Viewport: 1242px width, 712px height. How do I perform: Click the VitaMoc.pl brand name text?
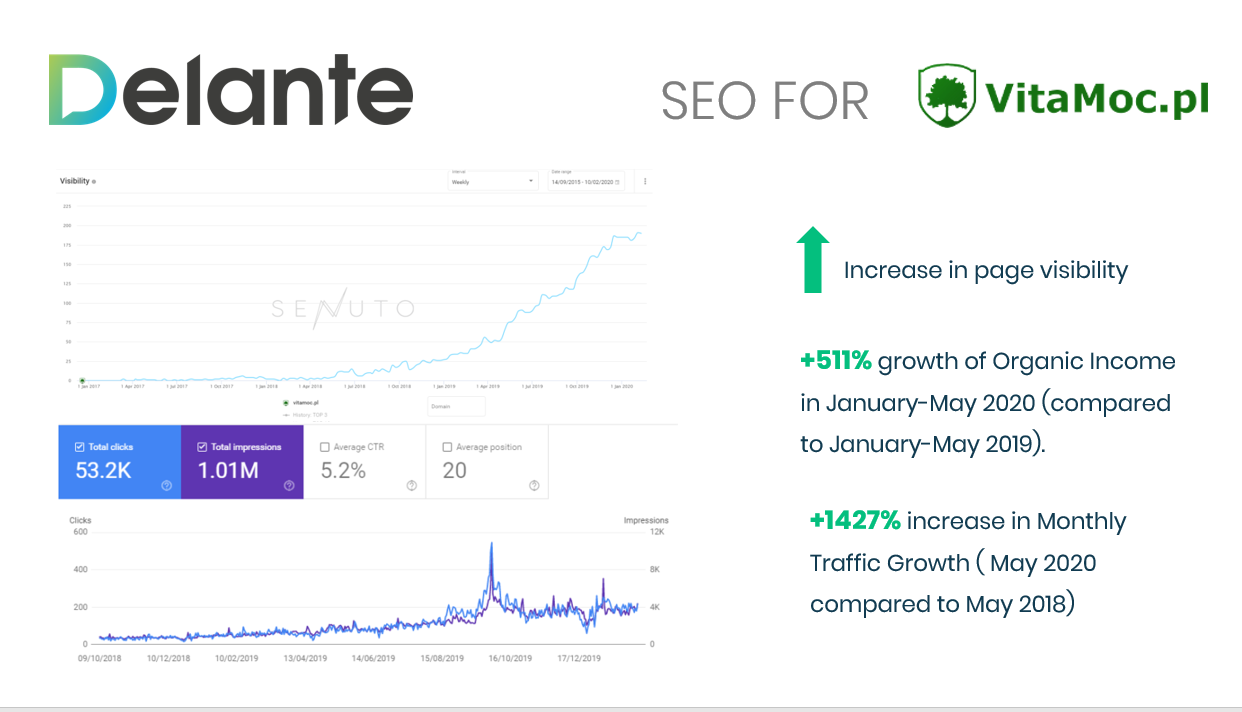coord(1096,98)
